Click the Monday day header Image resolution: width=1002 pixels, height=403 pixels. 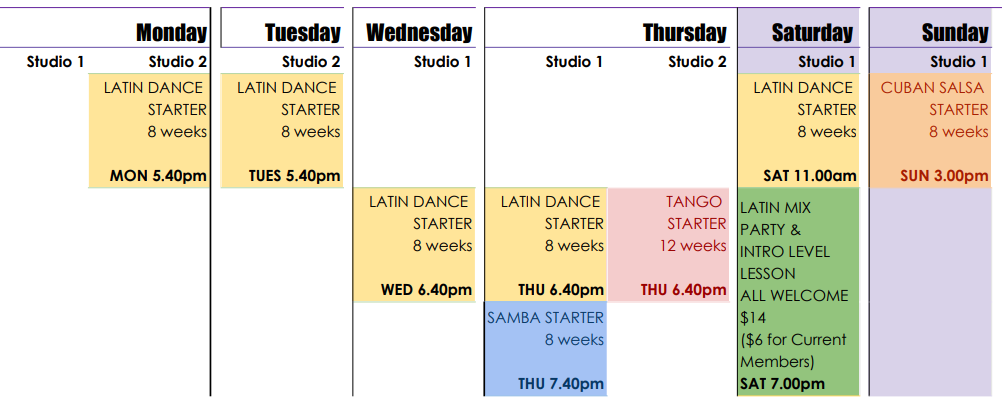pyautogui.click(x=172, y=32)
